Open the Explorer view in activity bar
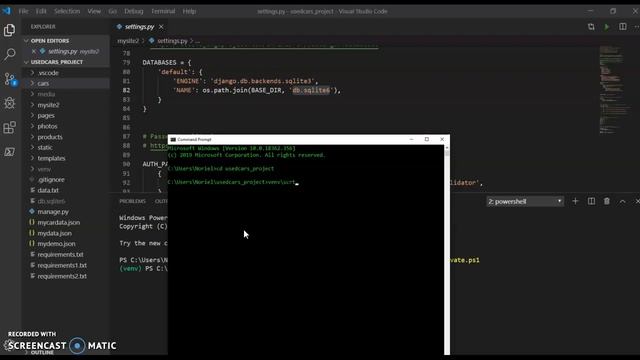Viewport: 640px width, 360px height. 9,30
